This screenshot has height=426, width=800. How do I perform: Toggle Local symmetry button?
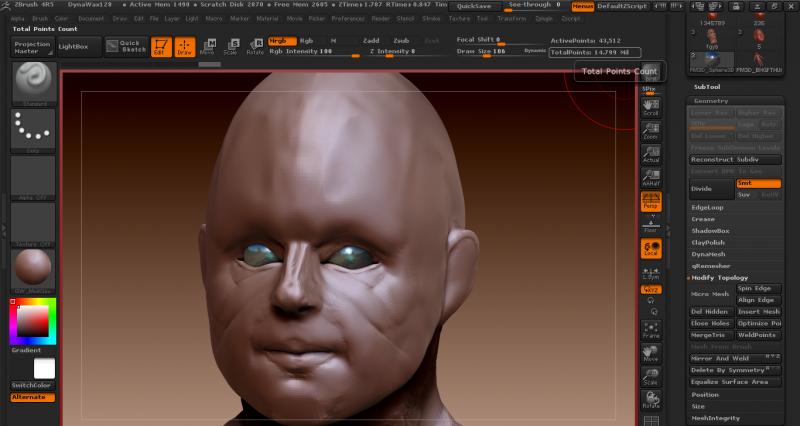(x=651, y=248)
